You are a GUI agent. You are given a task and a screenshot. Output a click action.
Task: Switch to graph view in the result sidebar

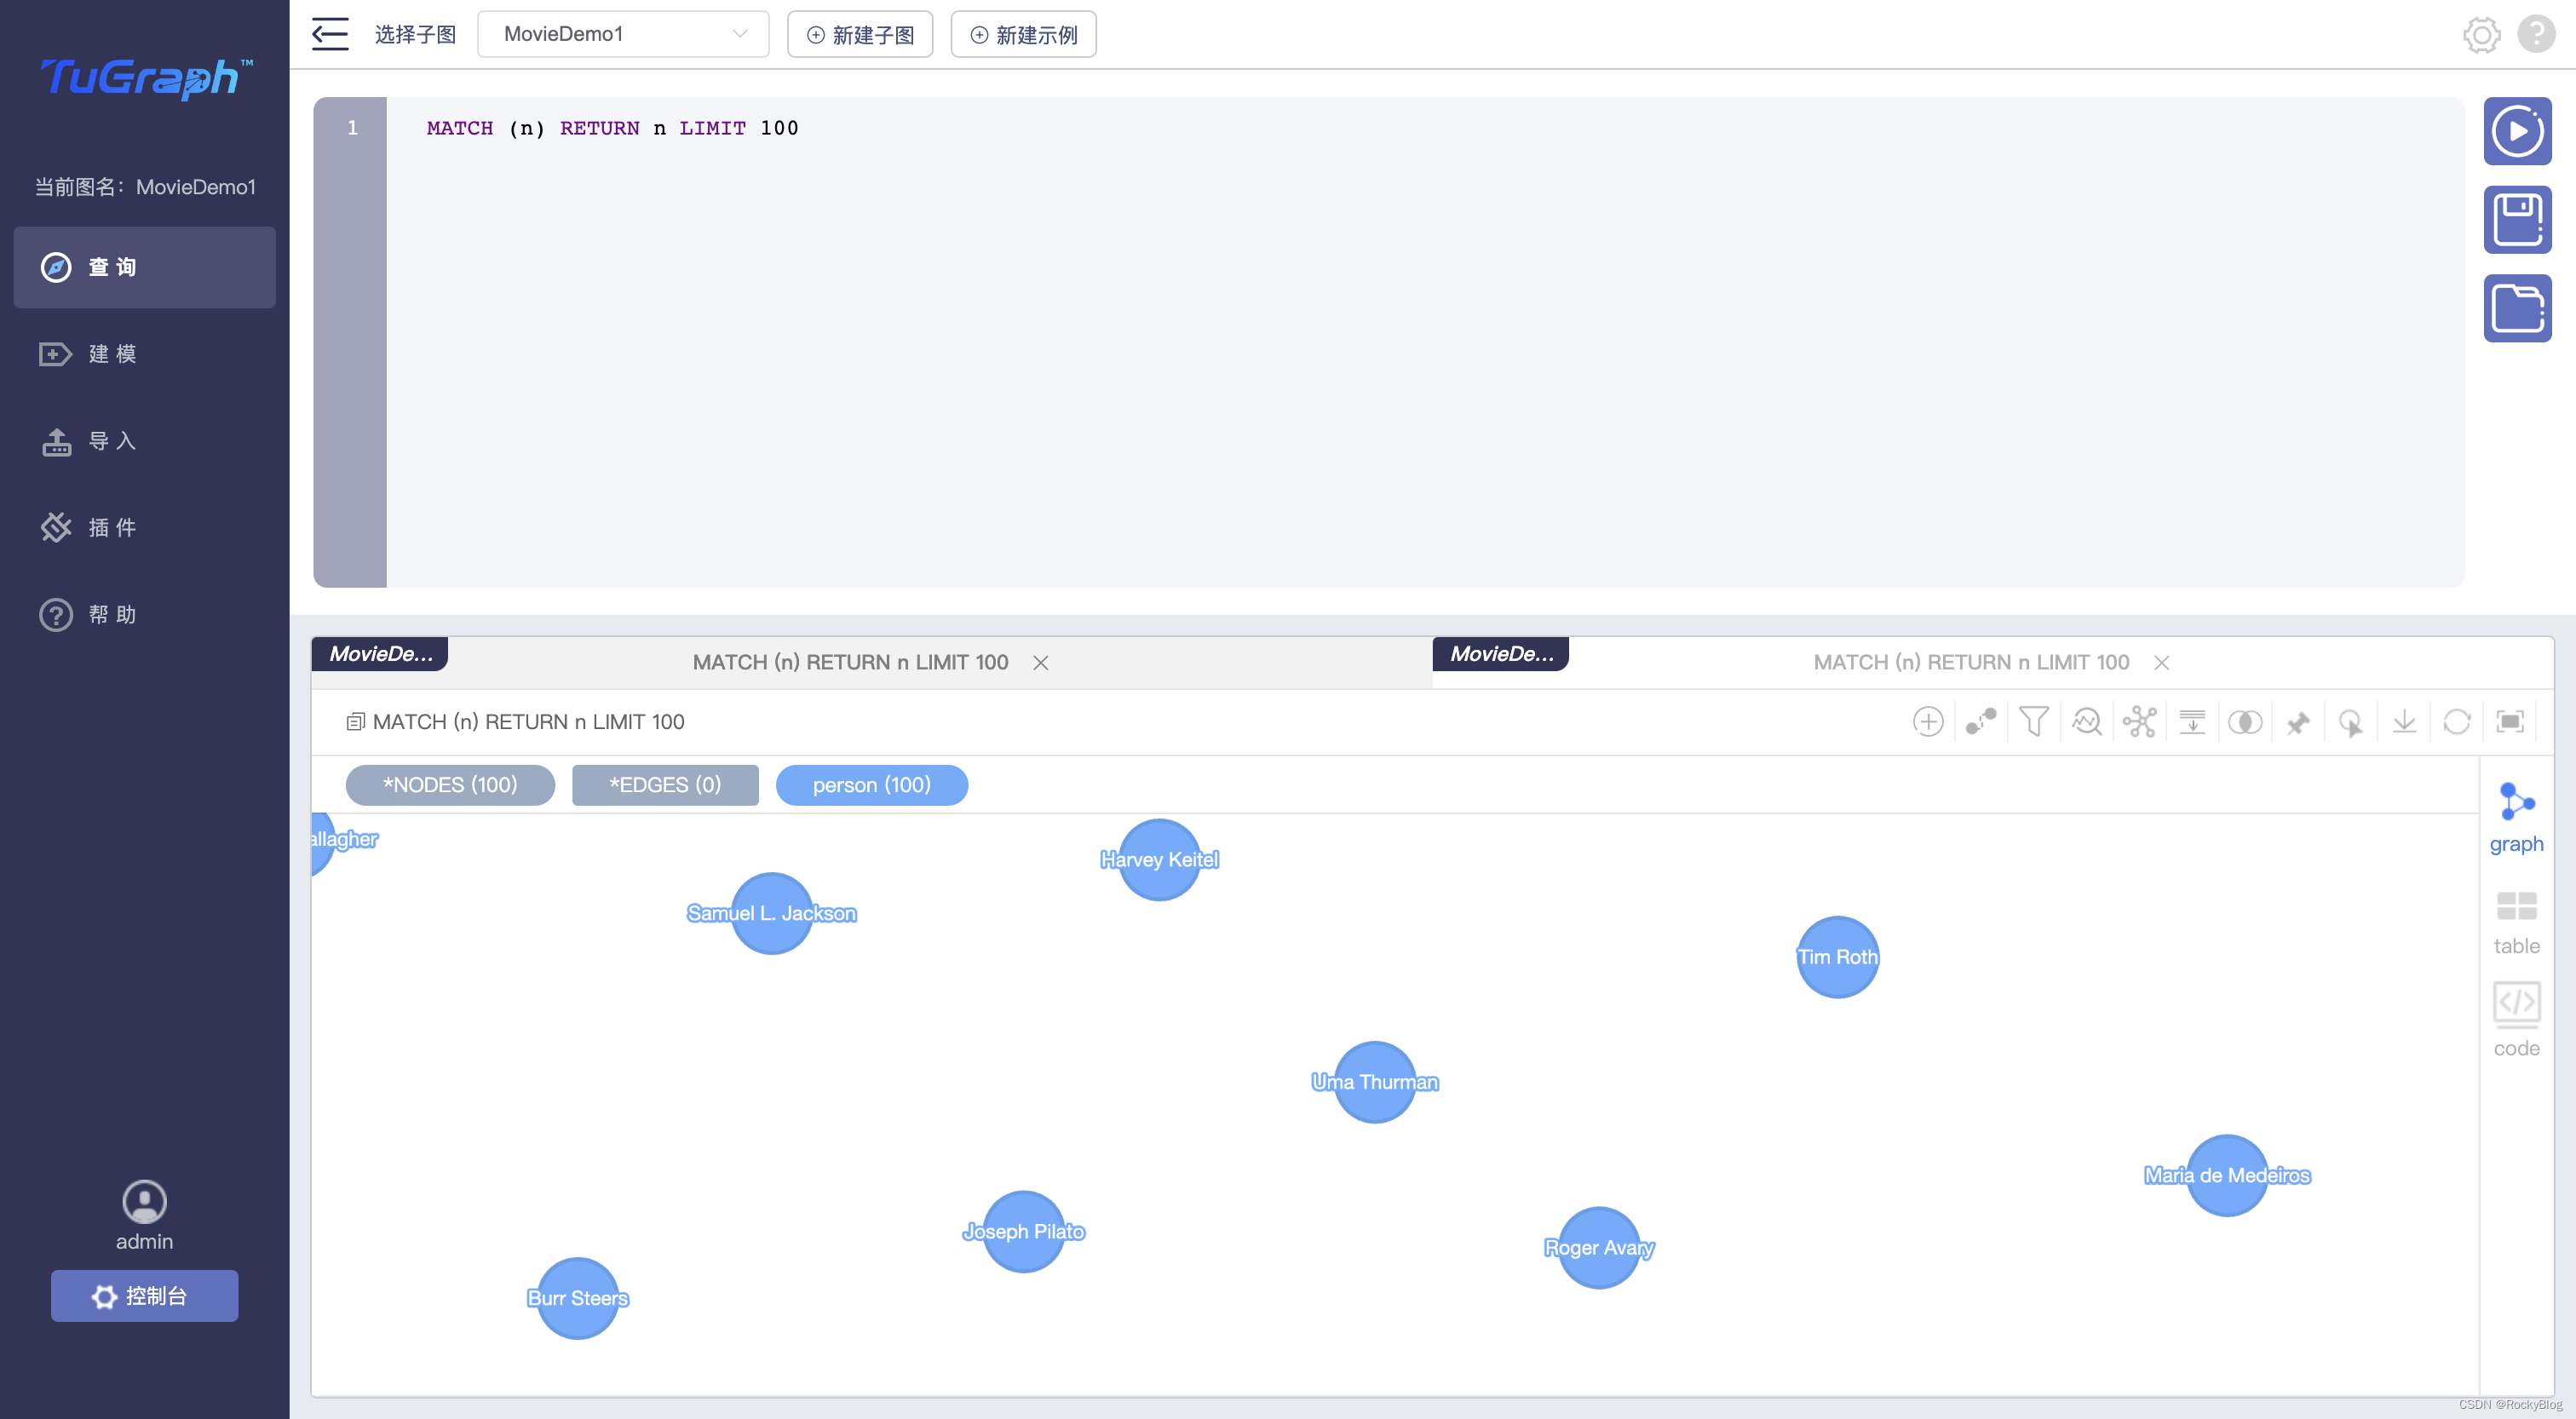(x=2516, y=818)
